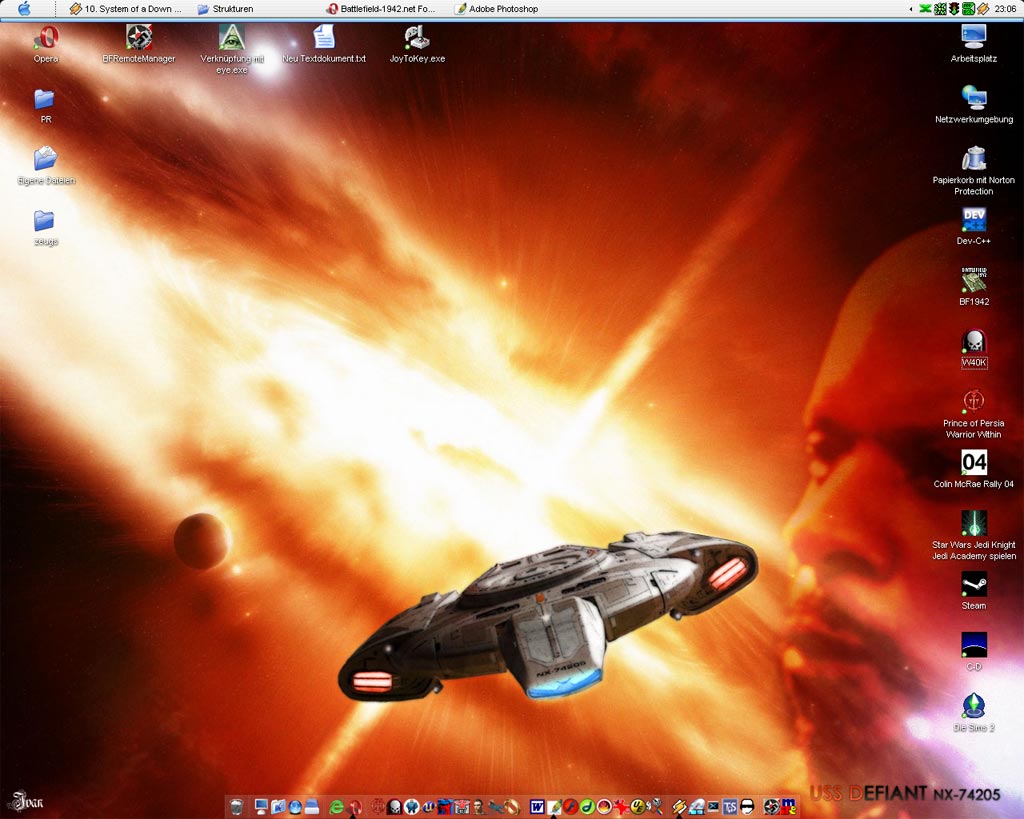This screenshot has height=819, width=1024.
Task: Switch to 10. System of a Down task
Action: click(125, 9)
